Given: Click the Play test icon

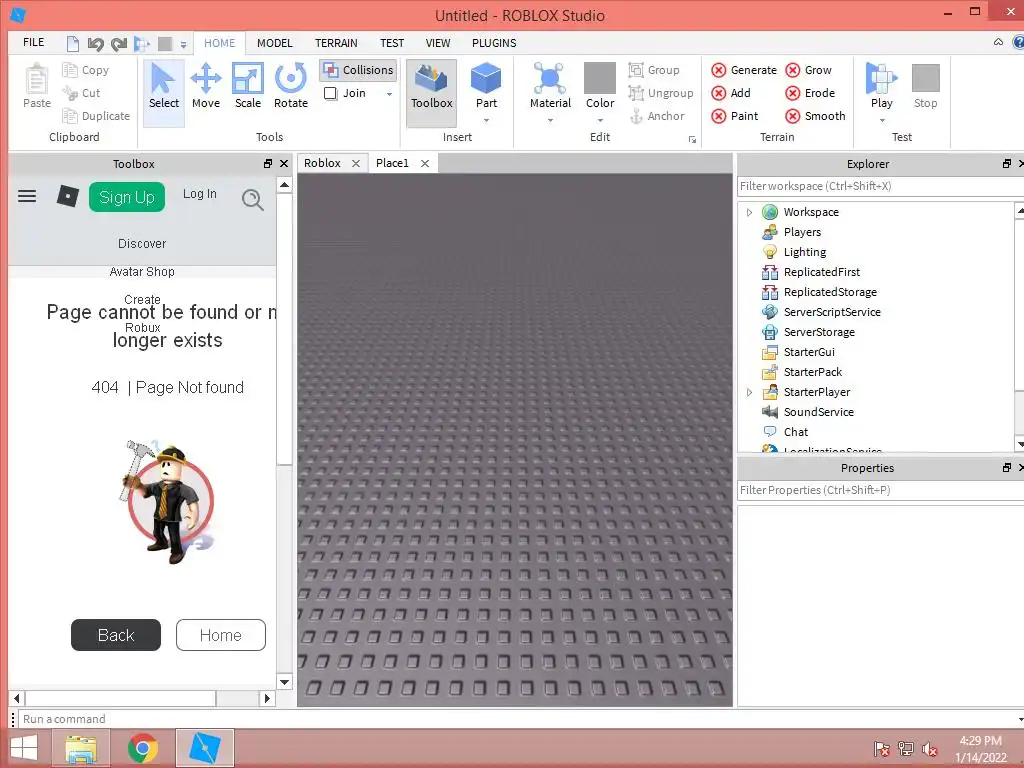Looking at the screenshot, I should pos(882,80).
